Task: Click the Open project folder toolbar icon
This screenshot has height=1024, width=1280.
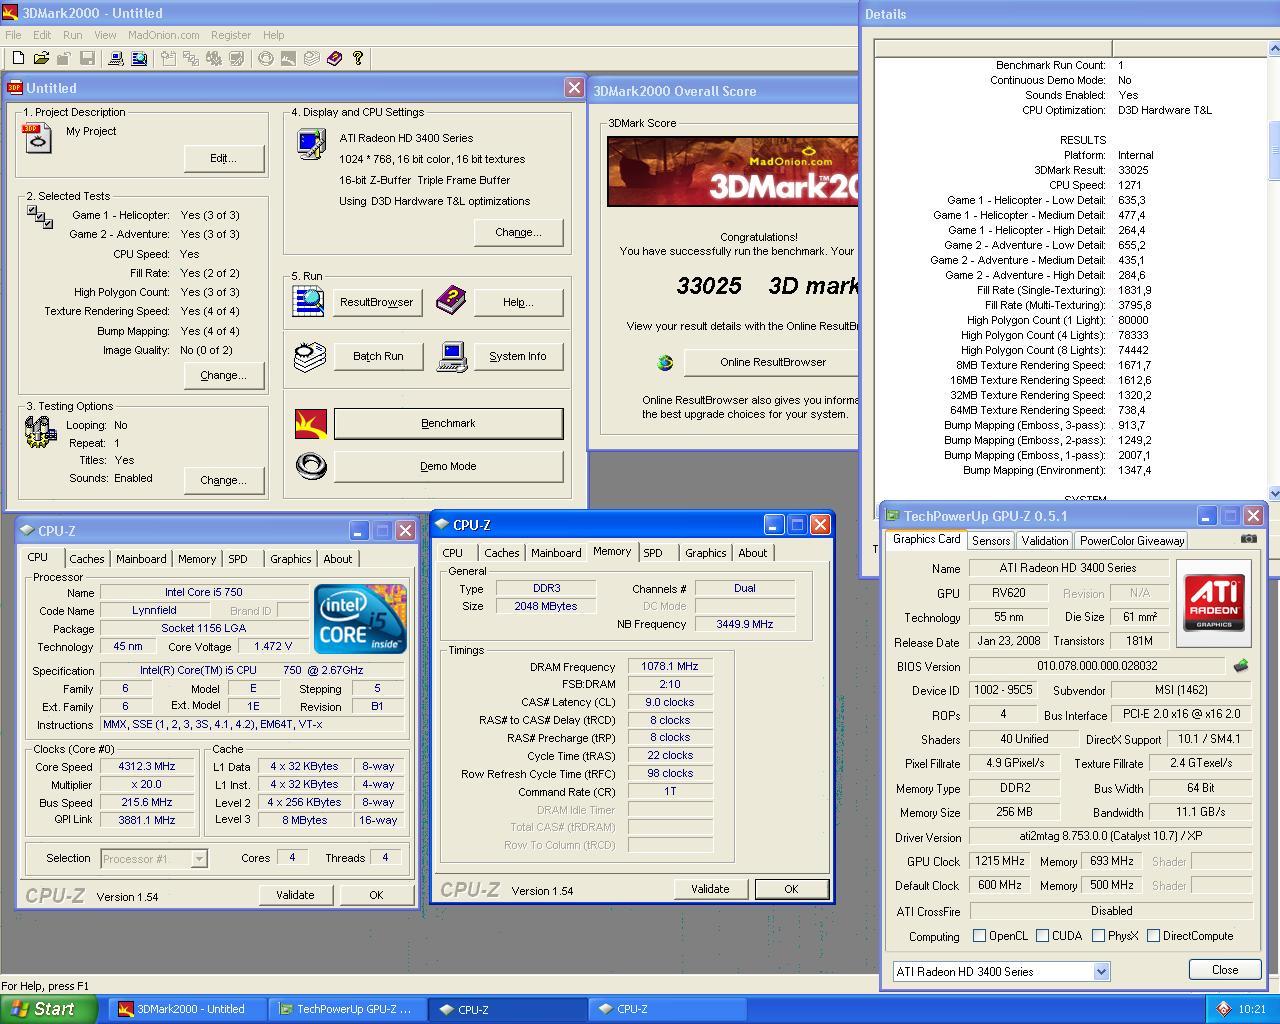Action: click(41, 59)
